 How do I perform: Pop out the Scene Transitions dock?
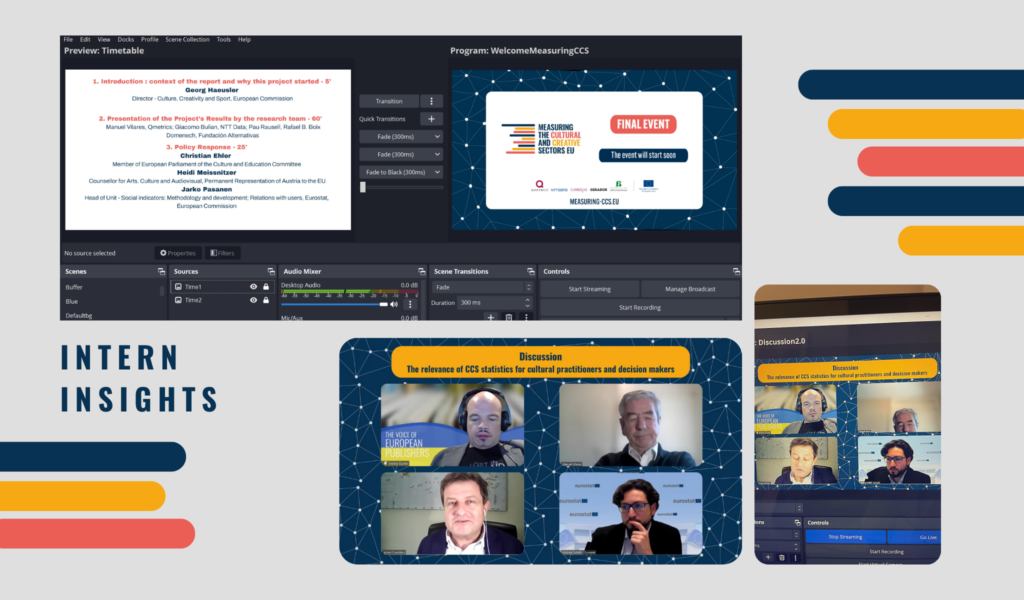click(x=531, y=272)
